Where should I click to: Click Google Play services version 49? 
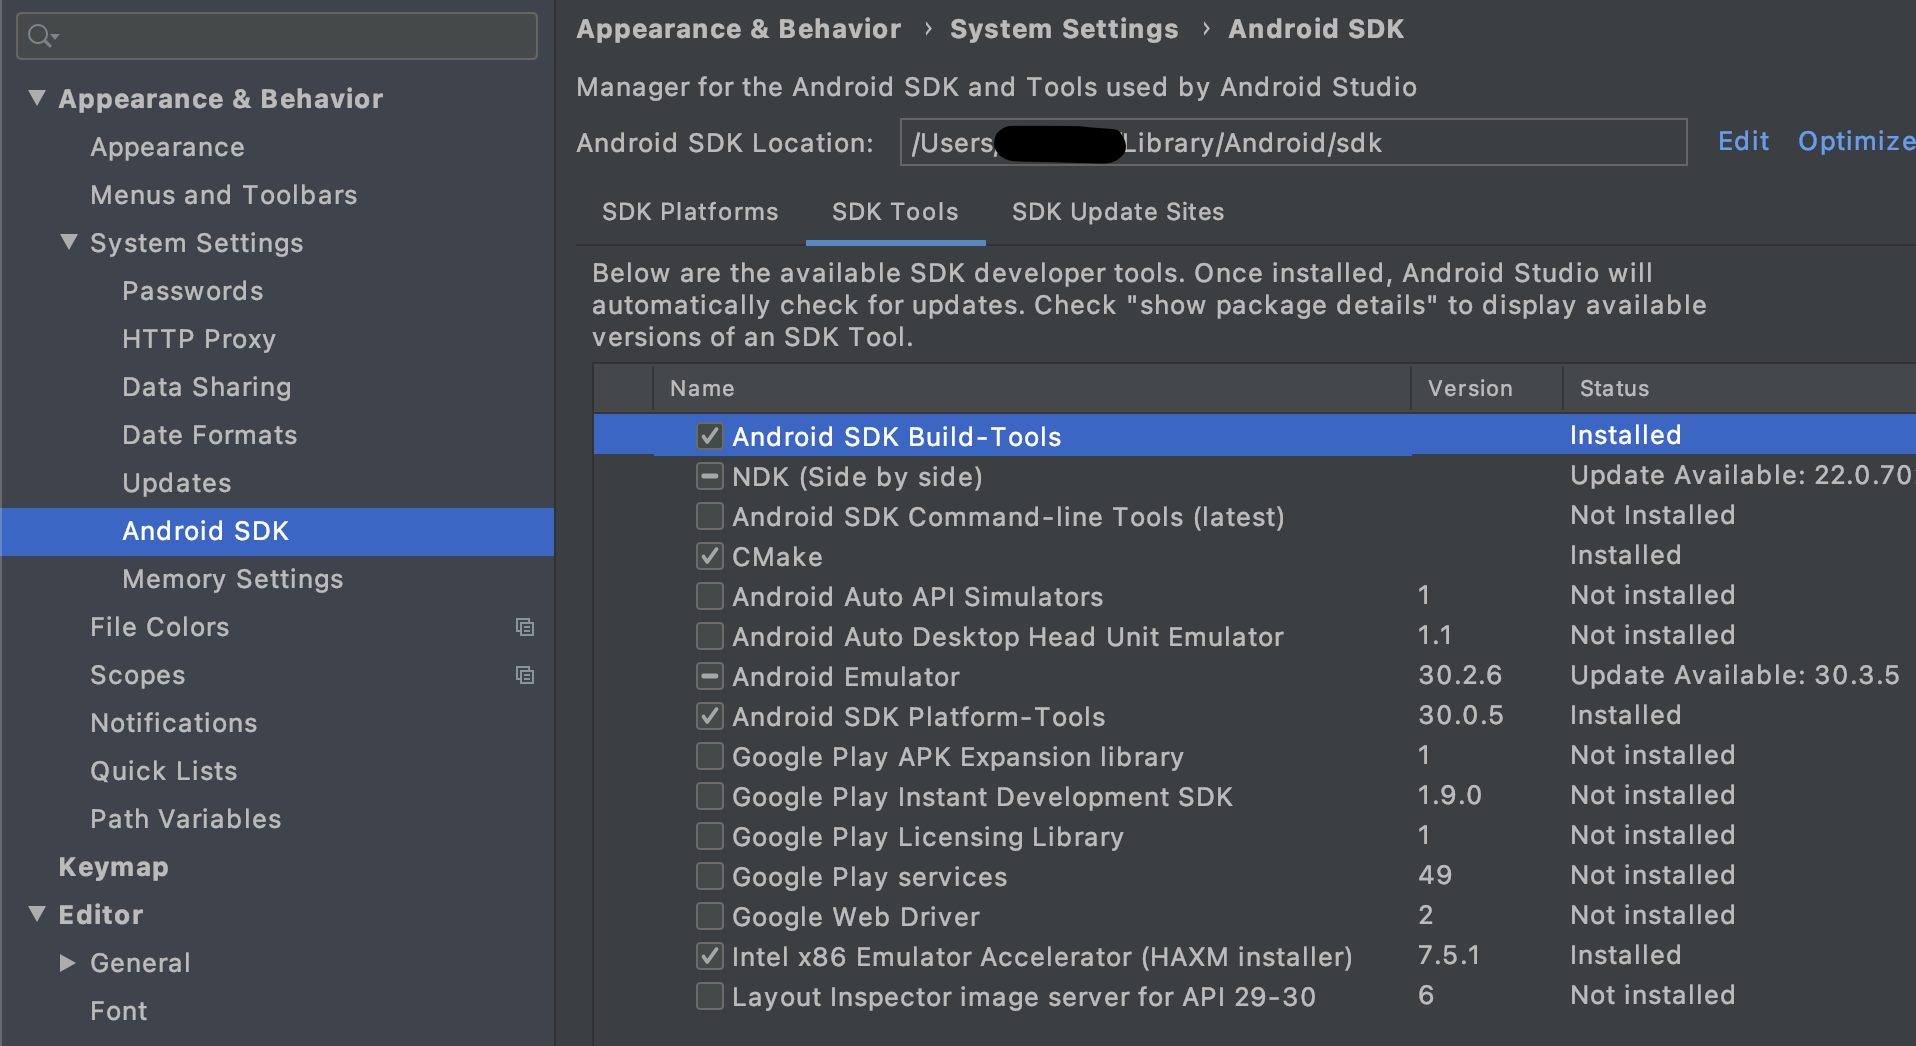[1435, 875]
